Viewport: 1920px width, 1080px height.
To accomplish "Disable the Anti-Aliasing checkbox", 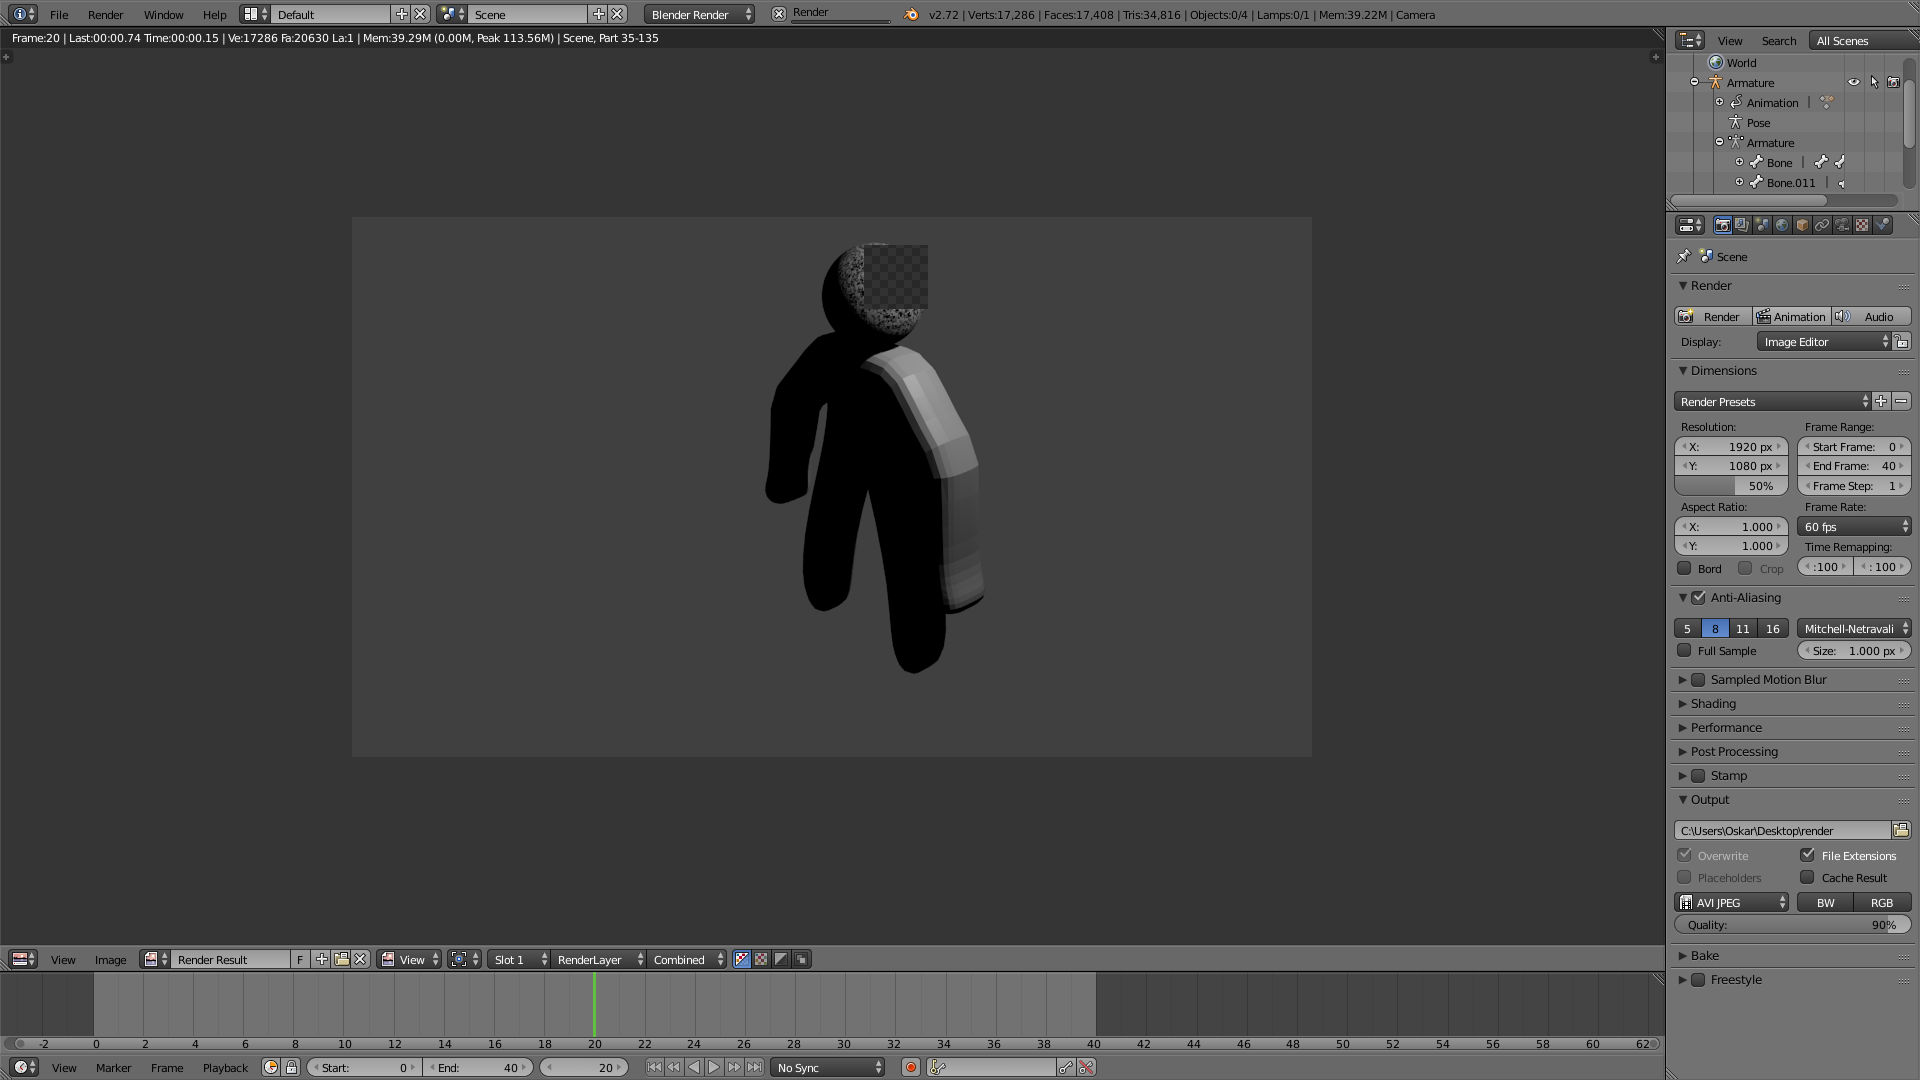I will coord(1698,598).
